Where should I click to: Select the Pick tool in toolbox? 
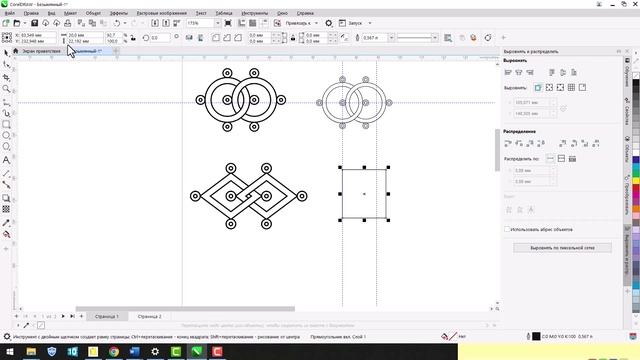[6, 53]
